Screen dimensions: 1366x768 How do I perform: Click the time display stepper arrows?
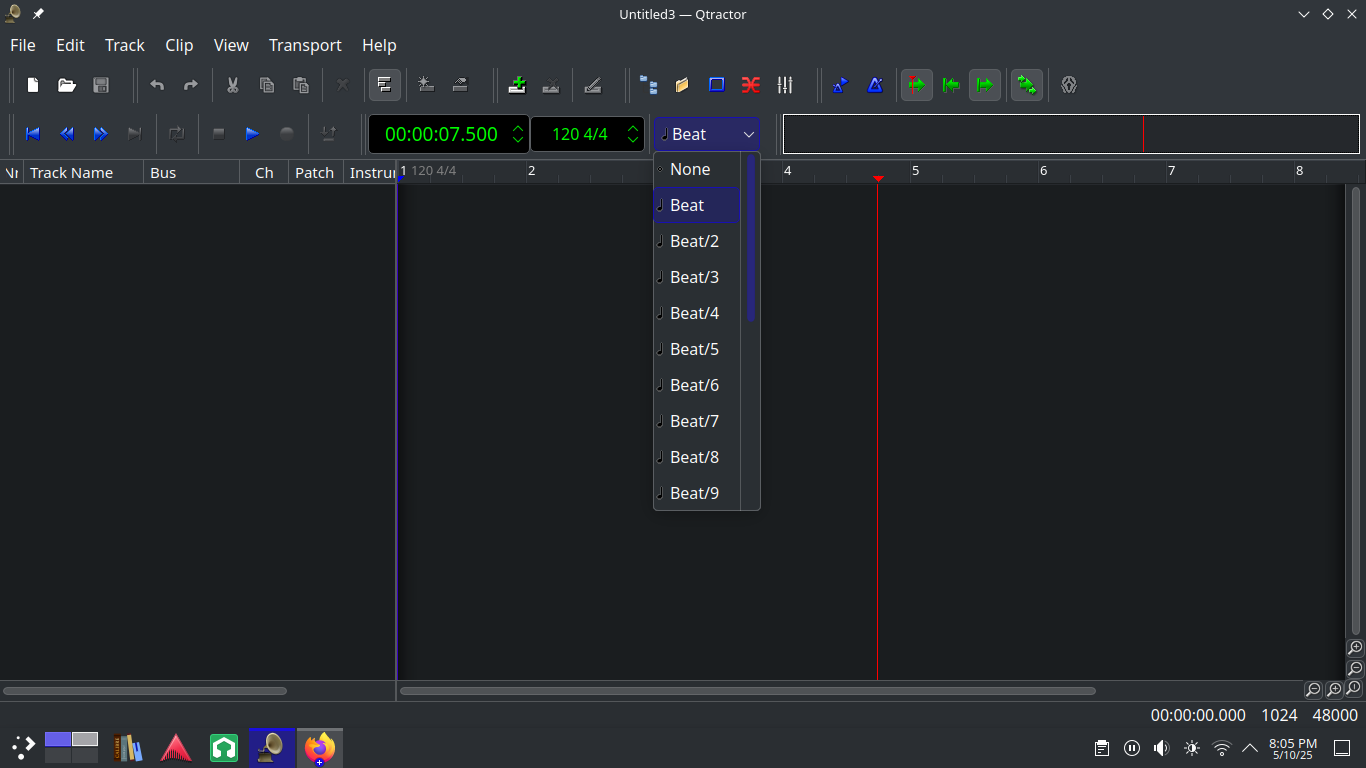pyautogui.click(x=518, y=134)
